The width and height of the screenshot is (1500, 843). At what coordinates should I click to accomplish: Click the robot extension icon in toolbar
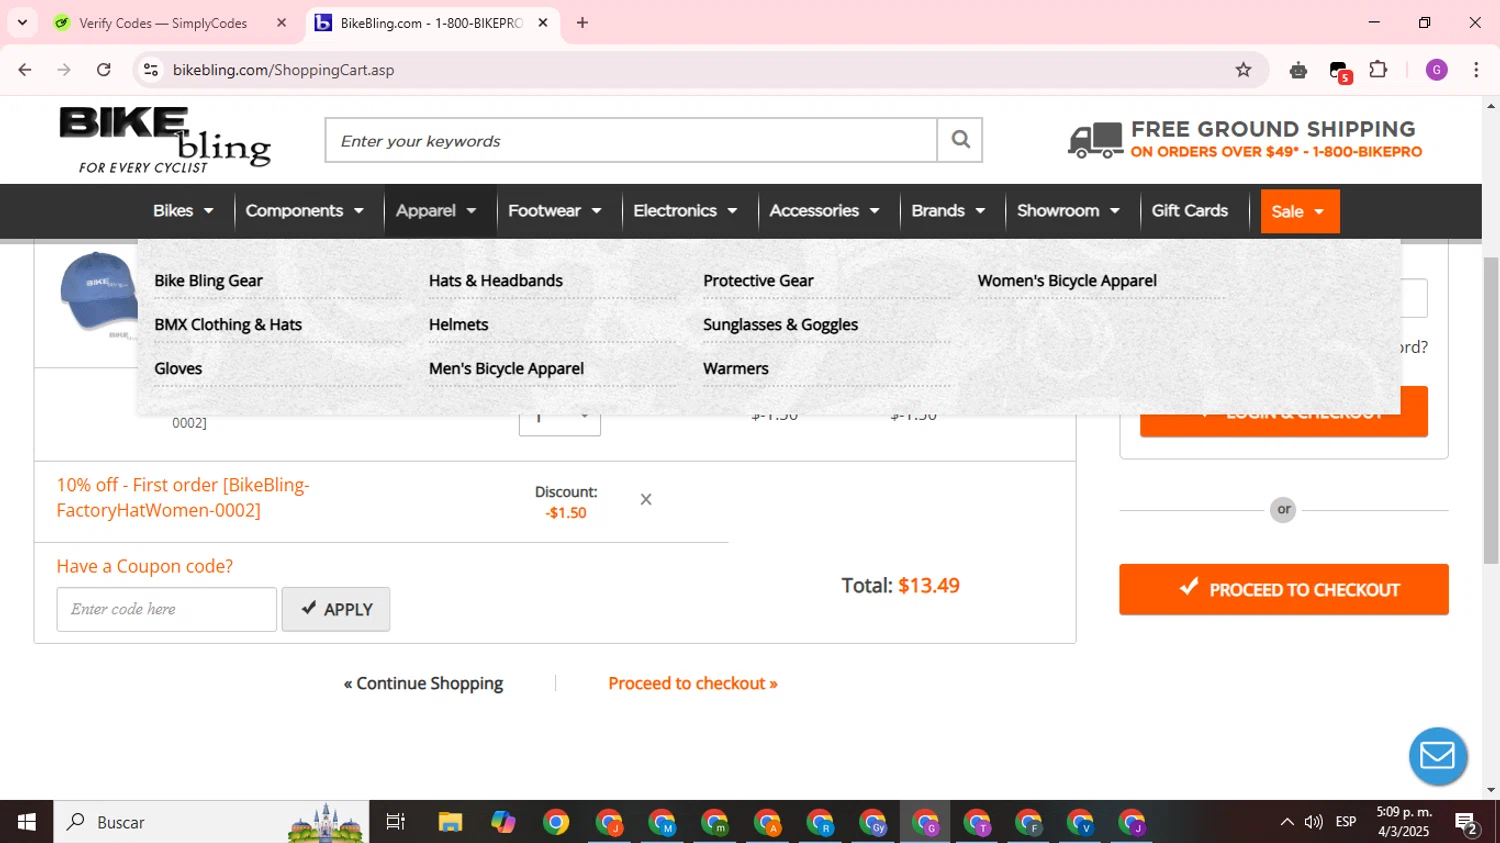[x=1298, y=70]
